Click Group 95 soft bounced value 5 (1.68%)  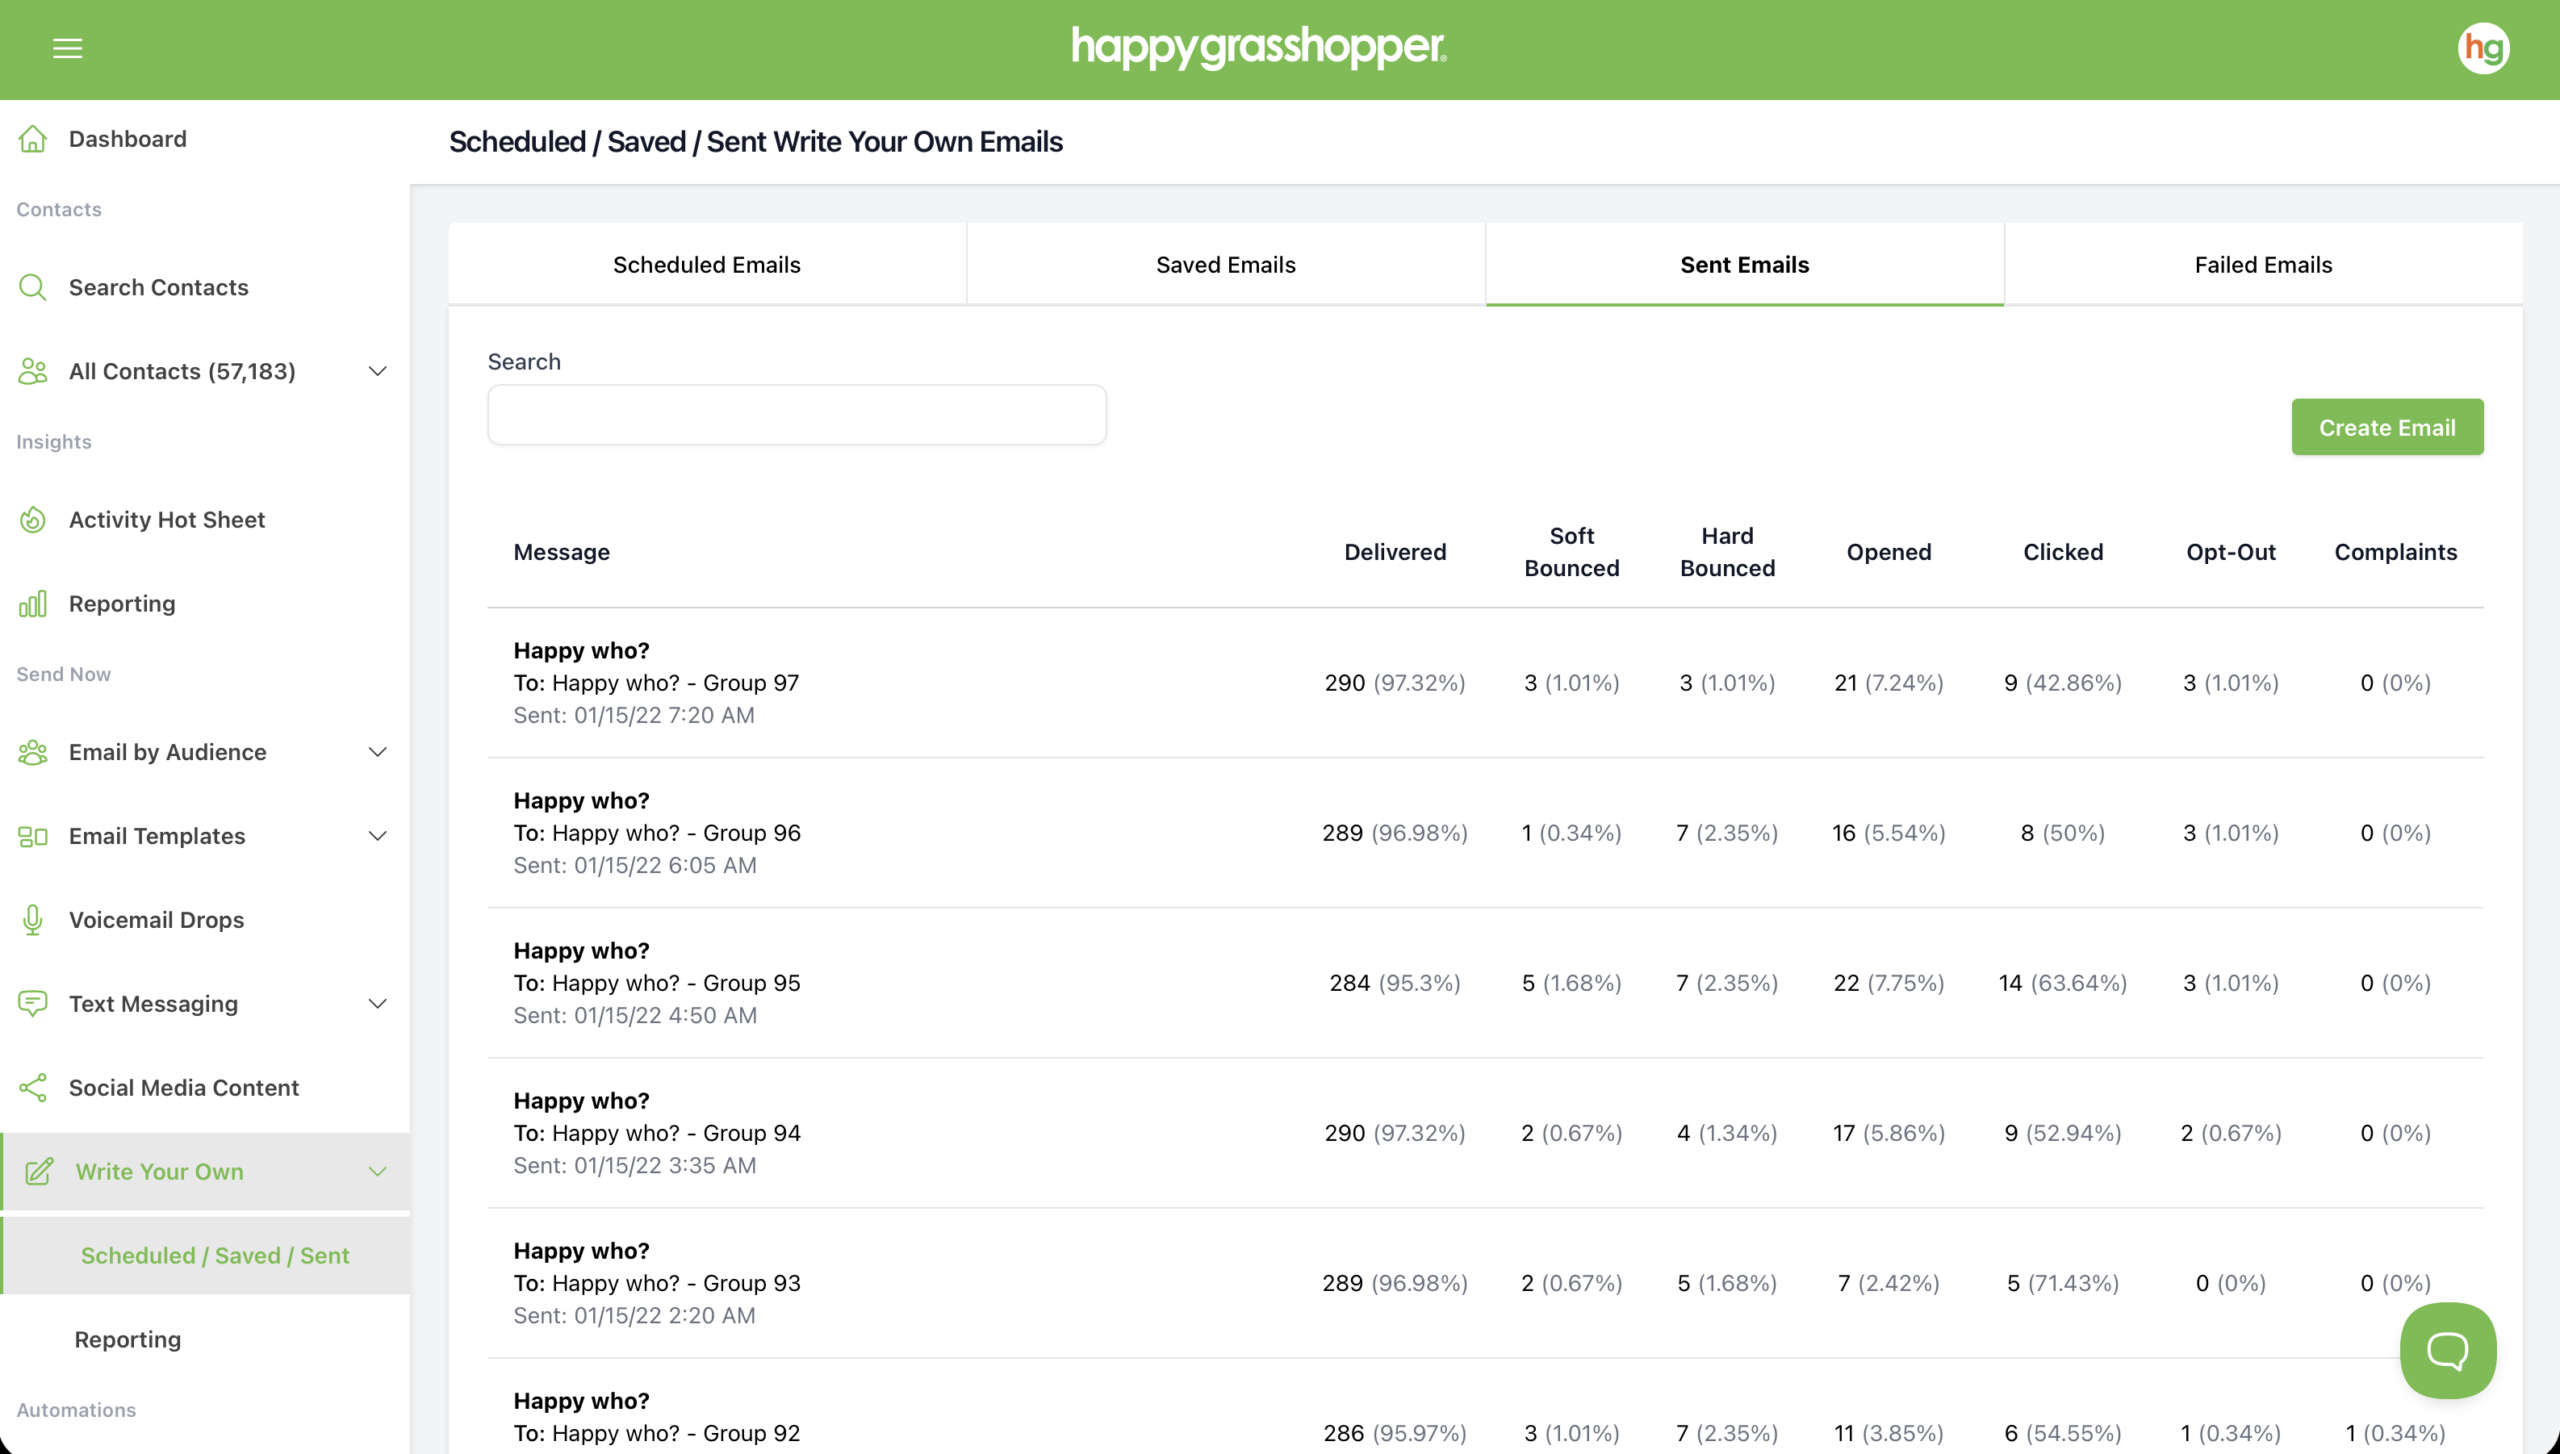click(x=1572, y=983)
